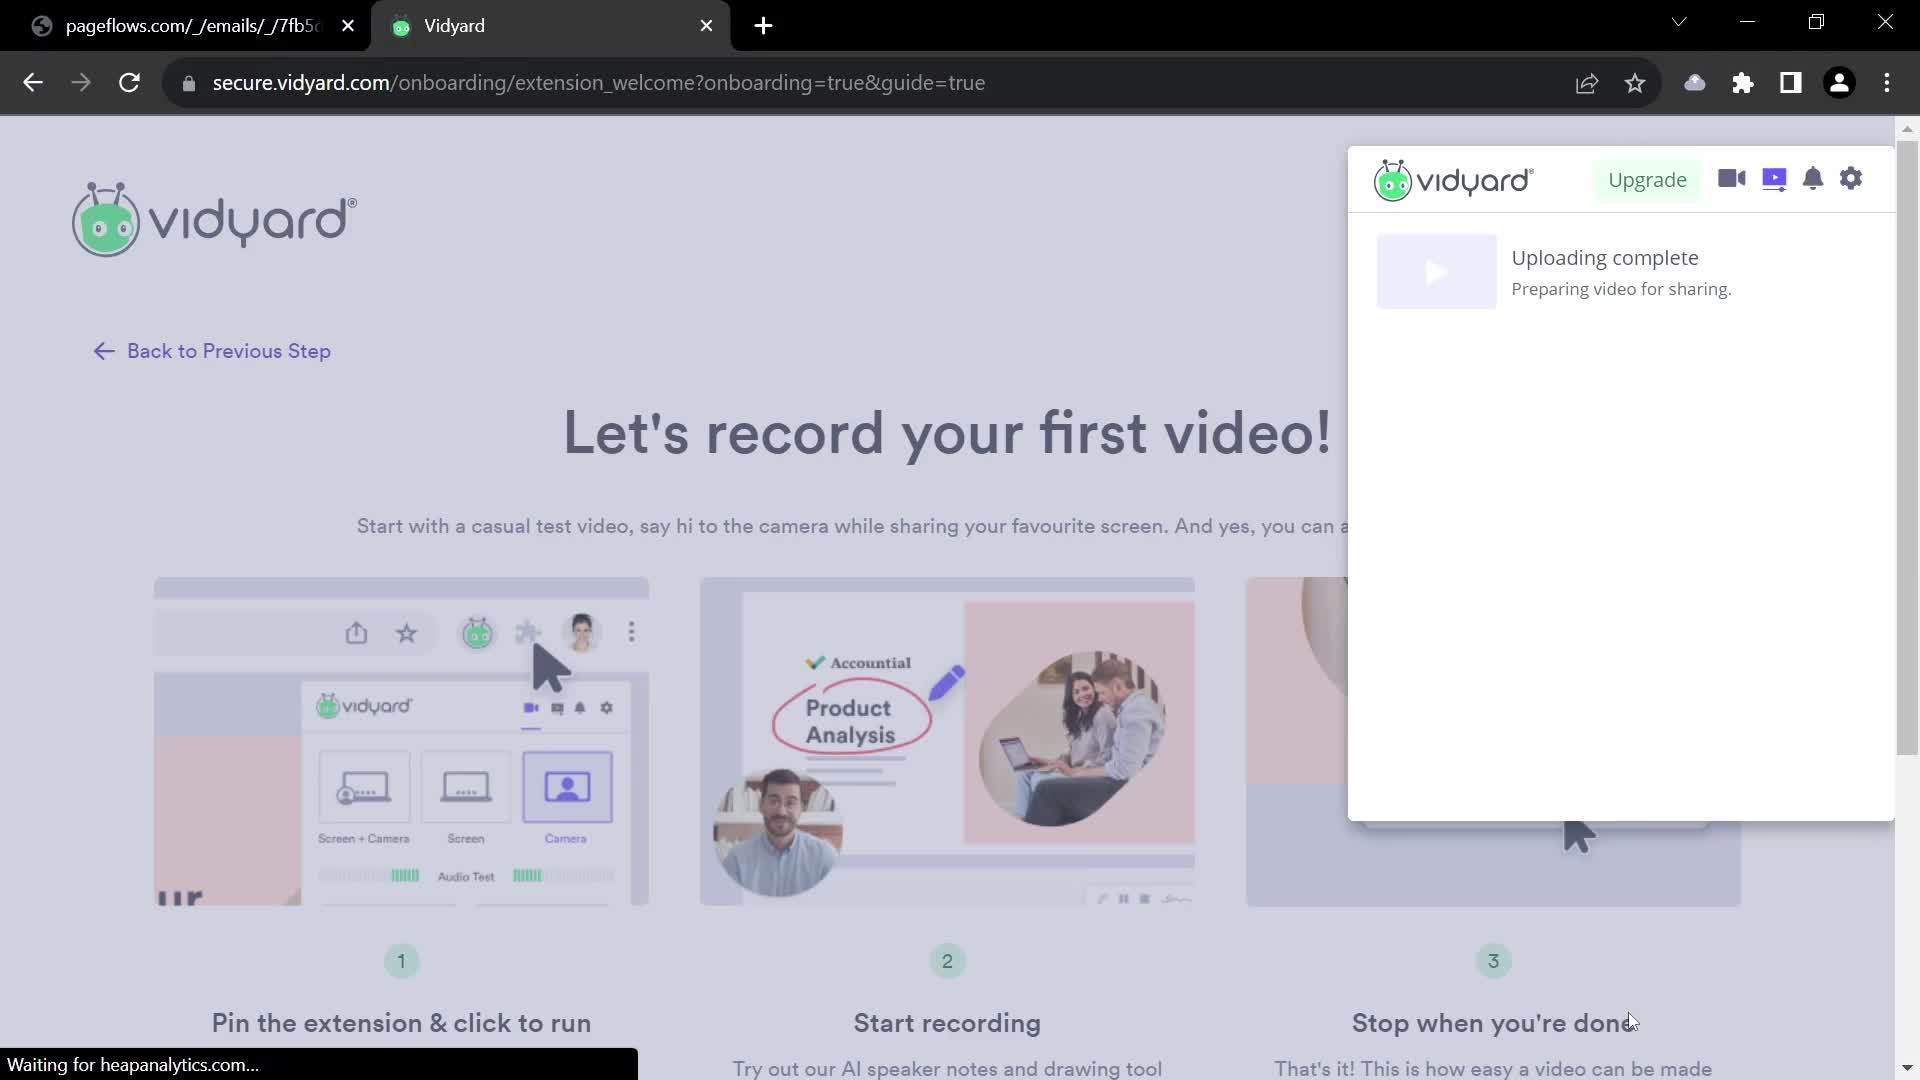Toggle the browser side panel
Screen dimensions: 1920x1080
pyautogui.click(x=1791, y=83)
